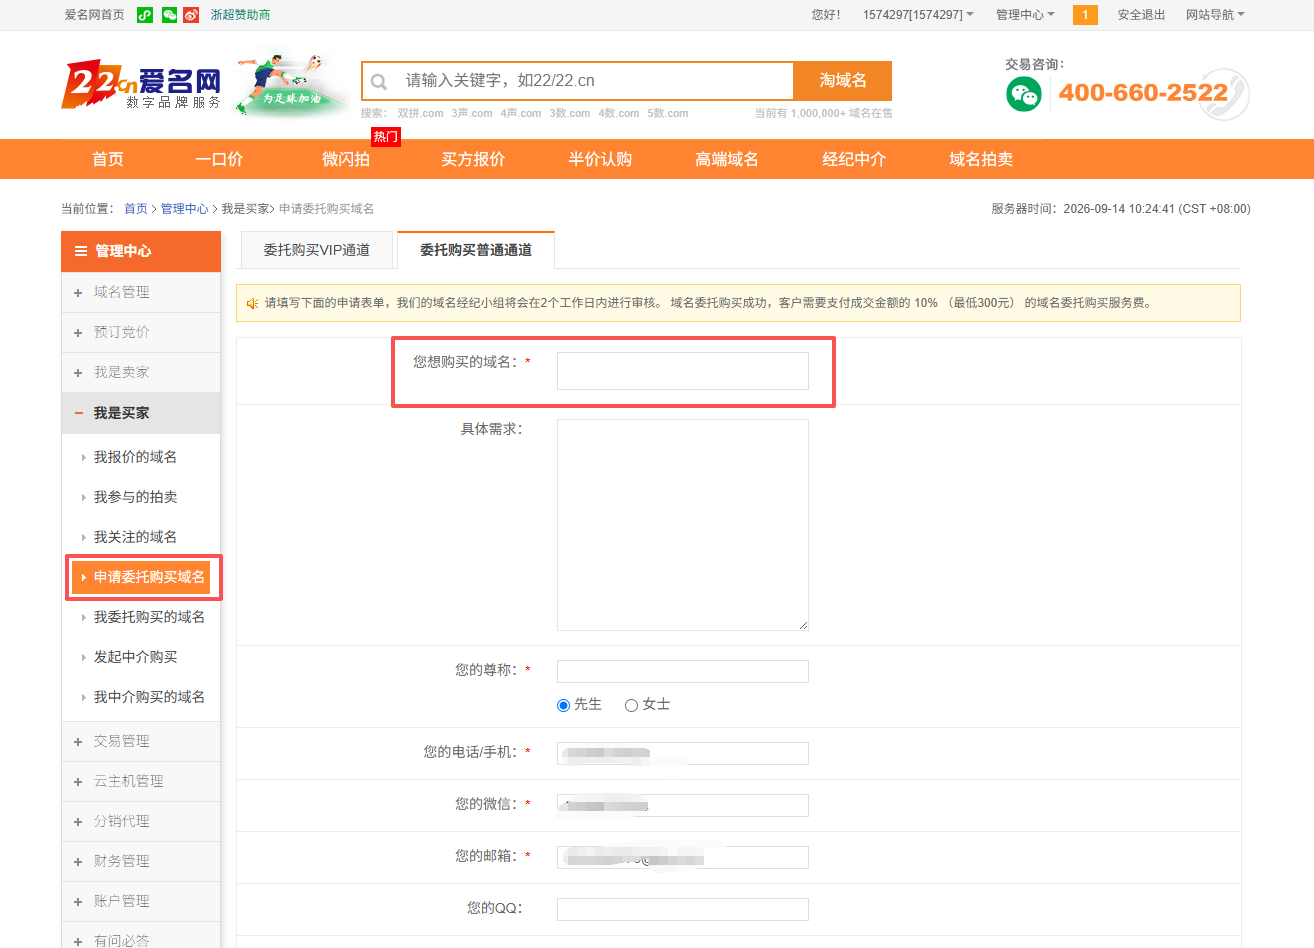
Task: Select the 女士 radio button
Action: click(631, 705)
